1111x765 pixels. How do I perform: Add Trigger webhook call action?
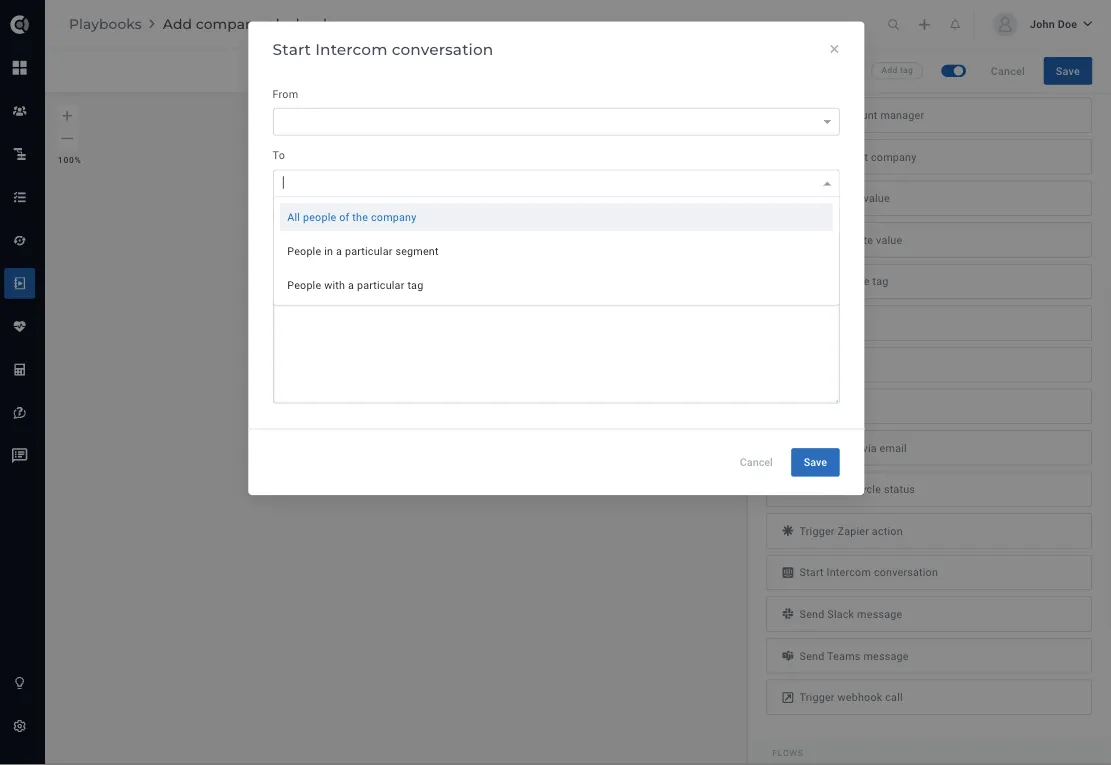[x=928, y=698]
